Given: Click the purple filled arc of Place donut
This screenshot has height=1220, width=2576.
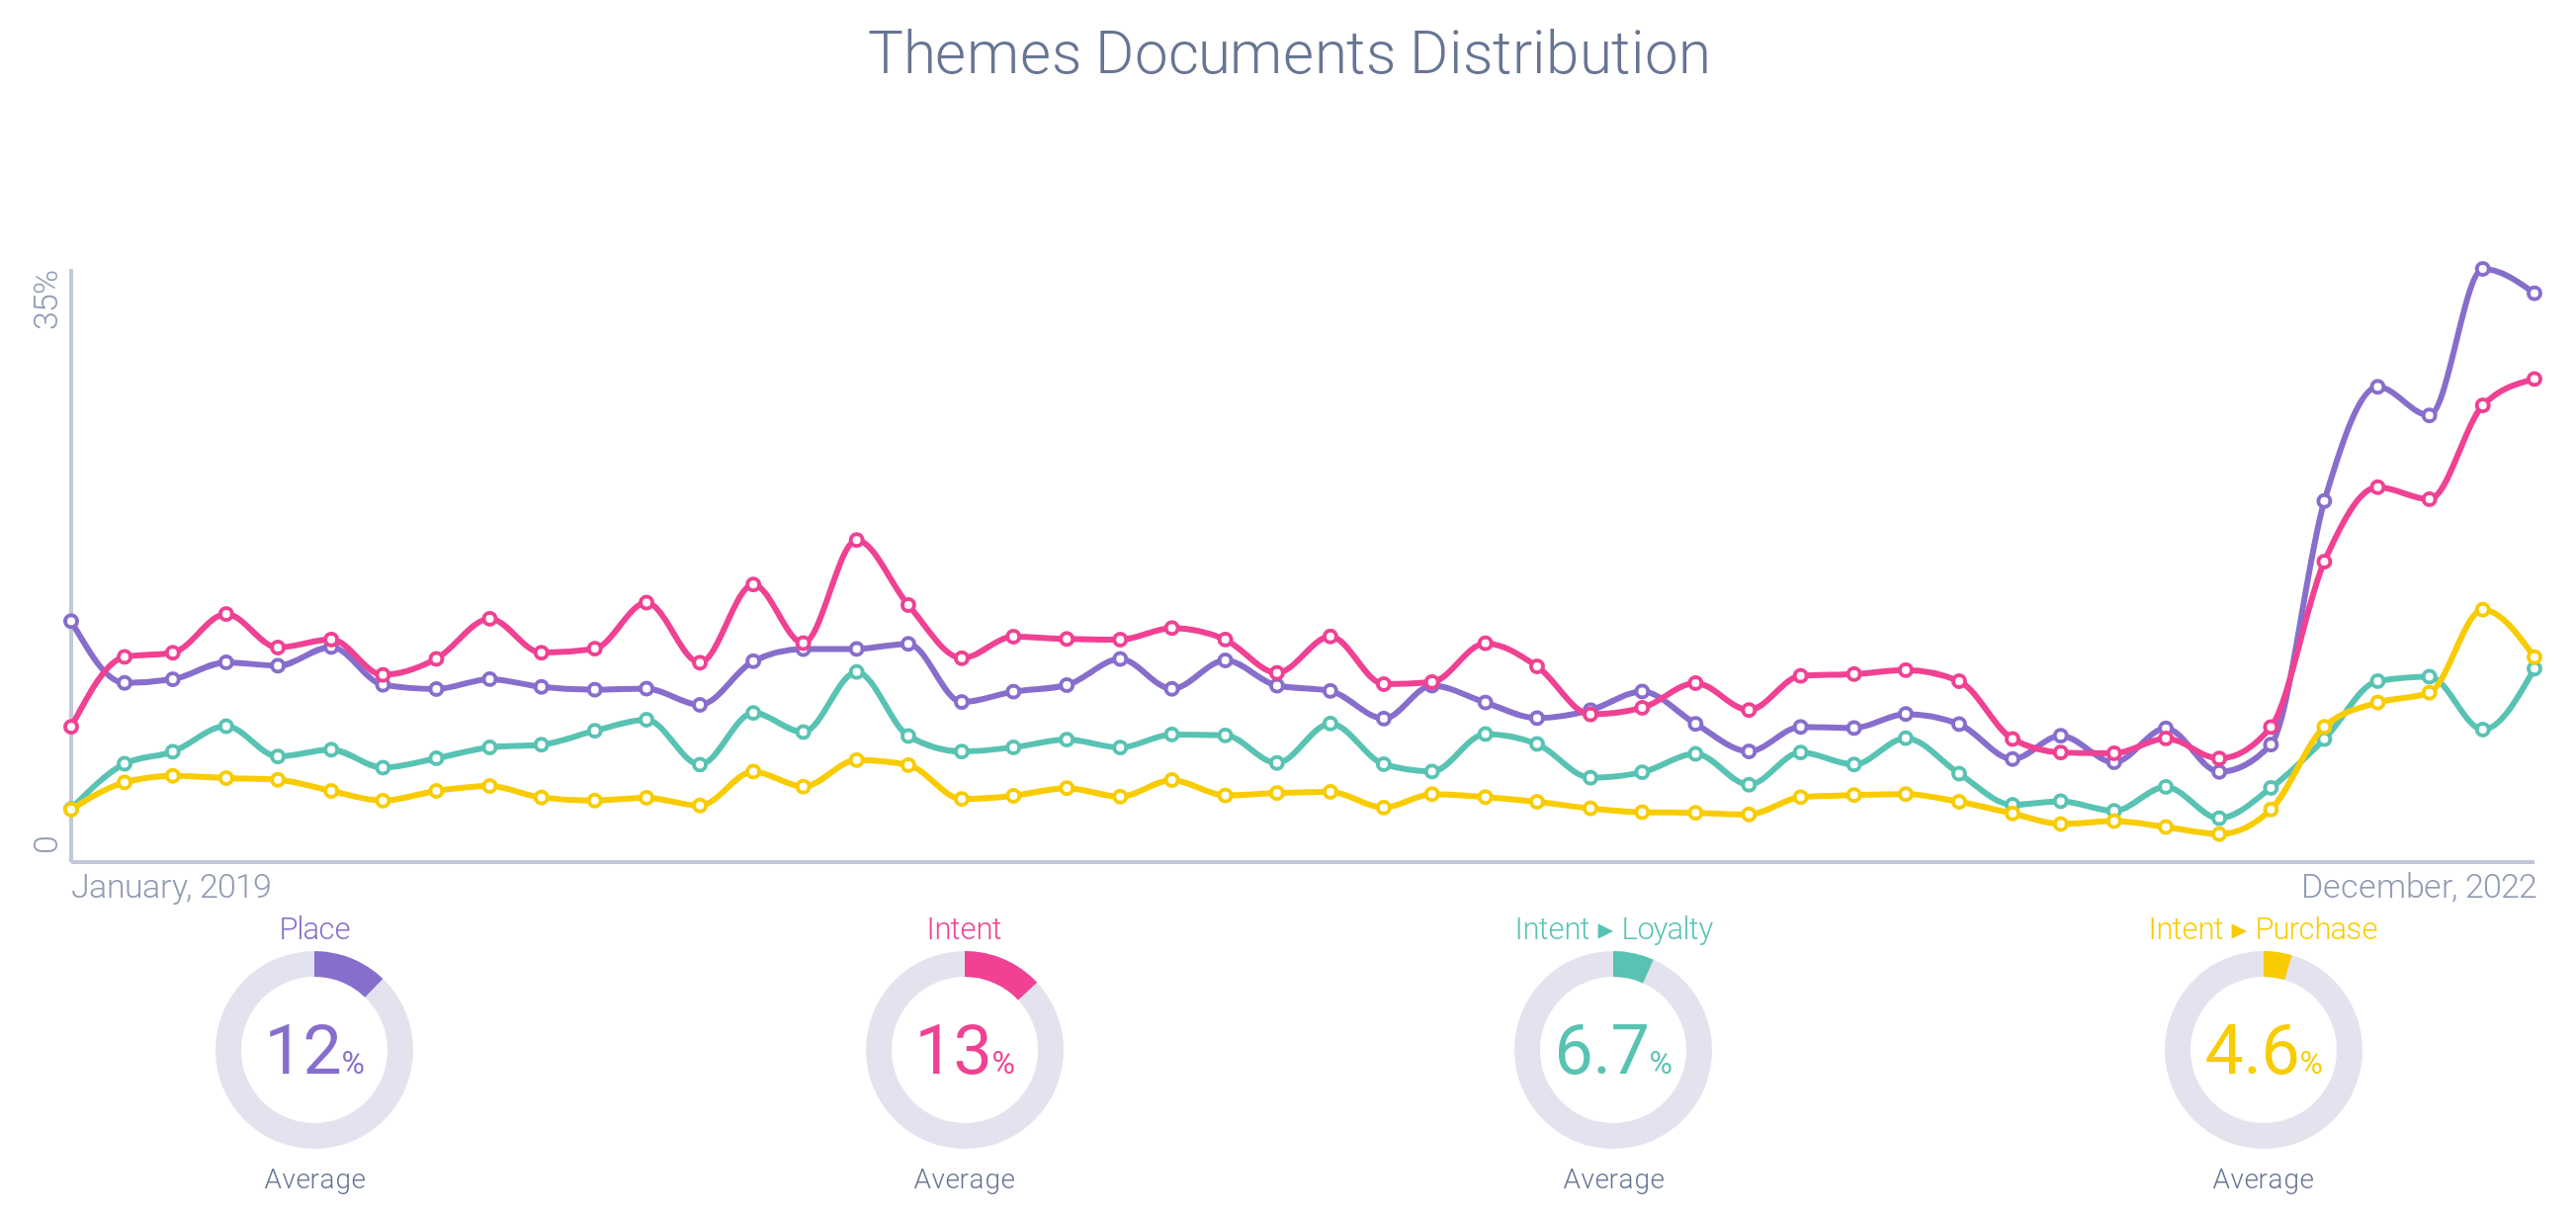Looking at the screenshot, I should pyautogui.click(x=348, y=971).
